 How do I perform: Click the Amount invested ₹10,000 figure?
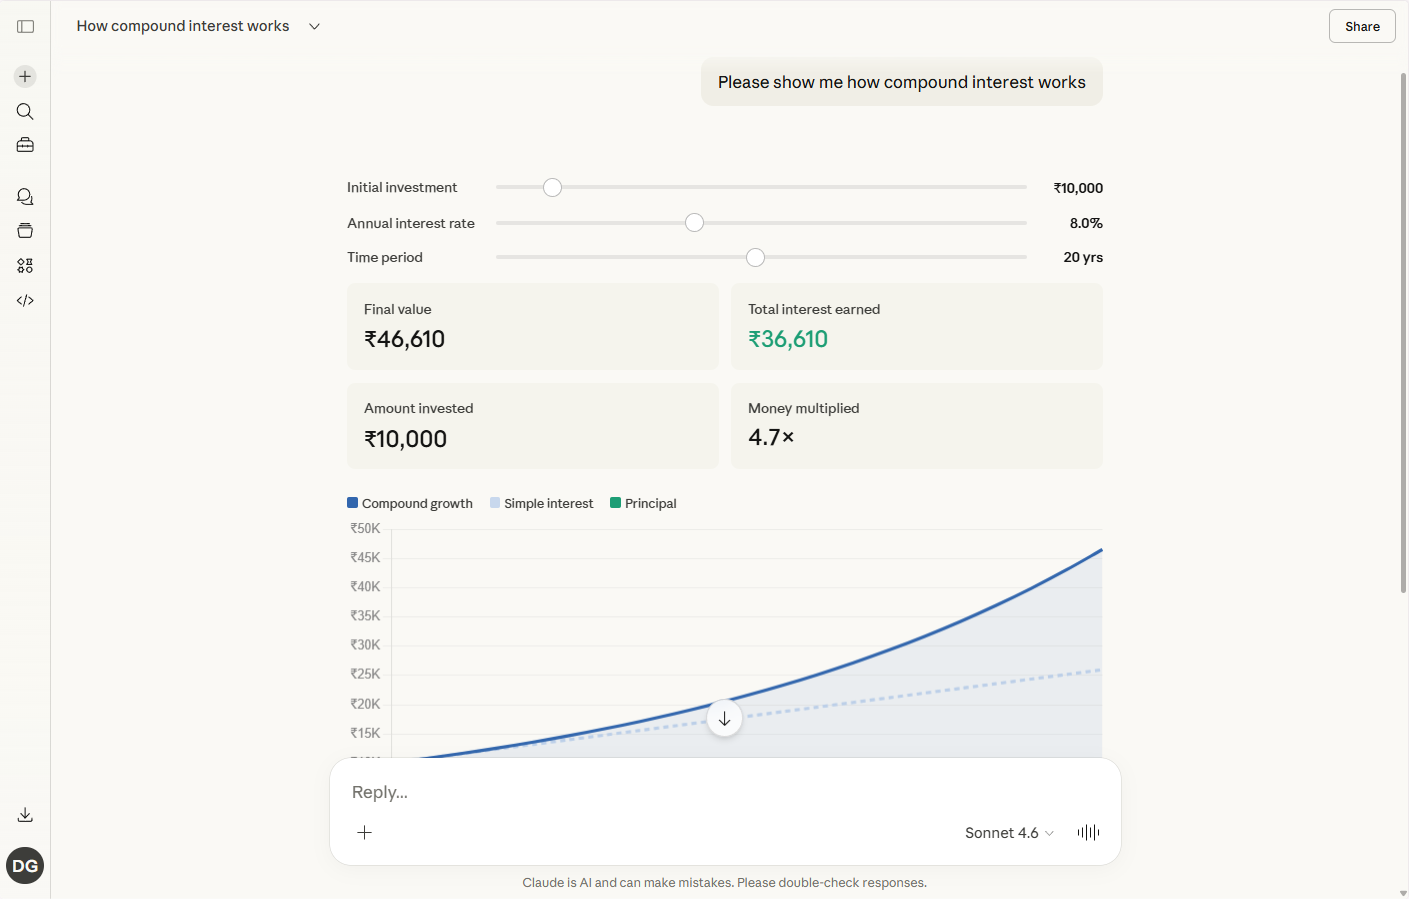pos(406,439)
